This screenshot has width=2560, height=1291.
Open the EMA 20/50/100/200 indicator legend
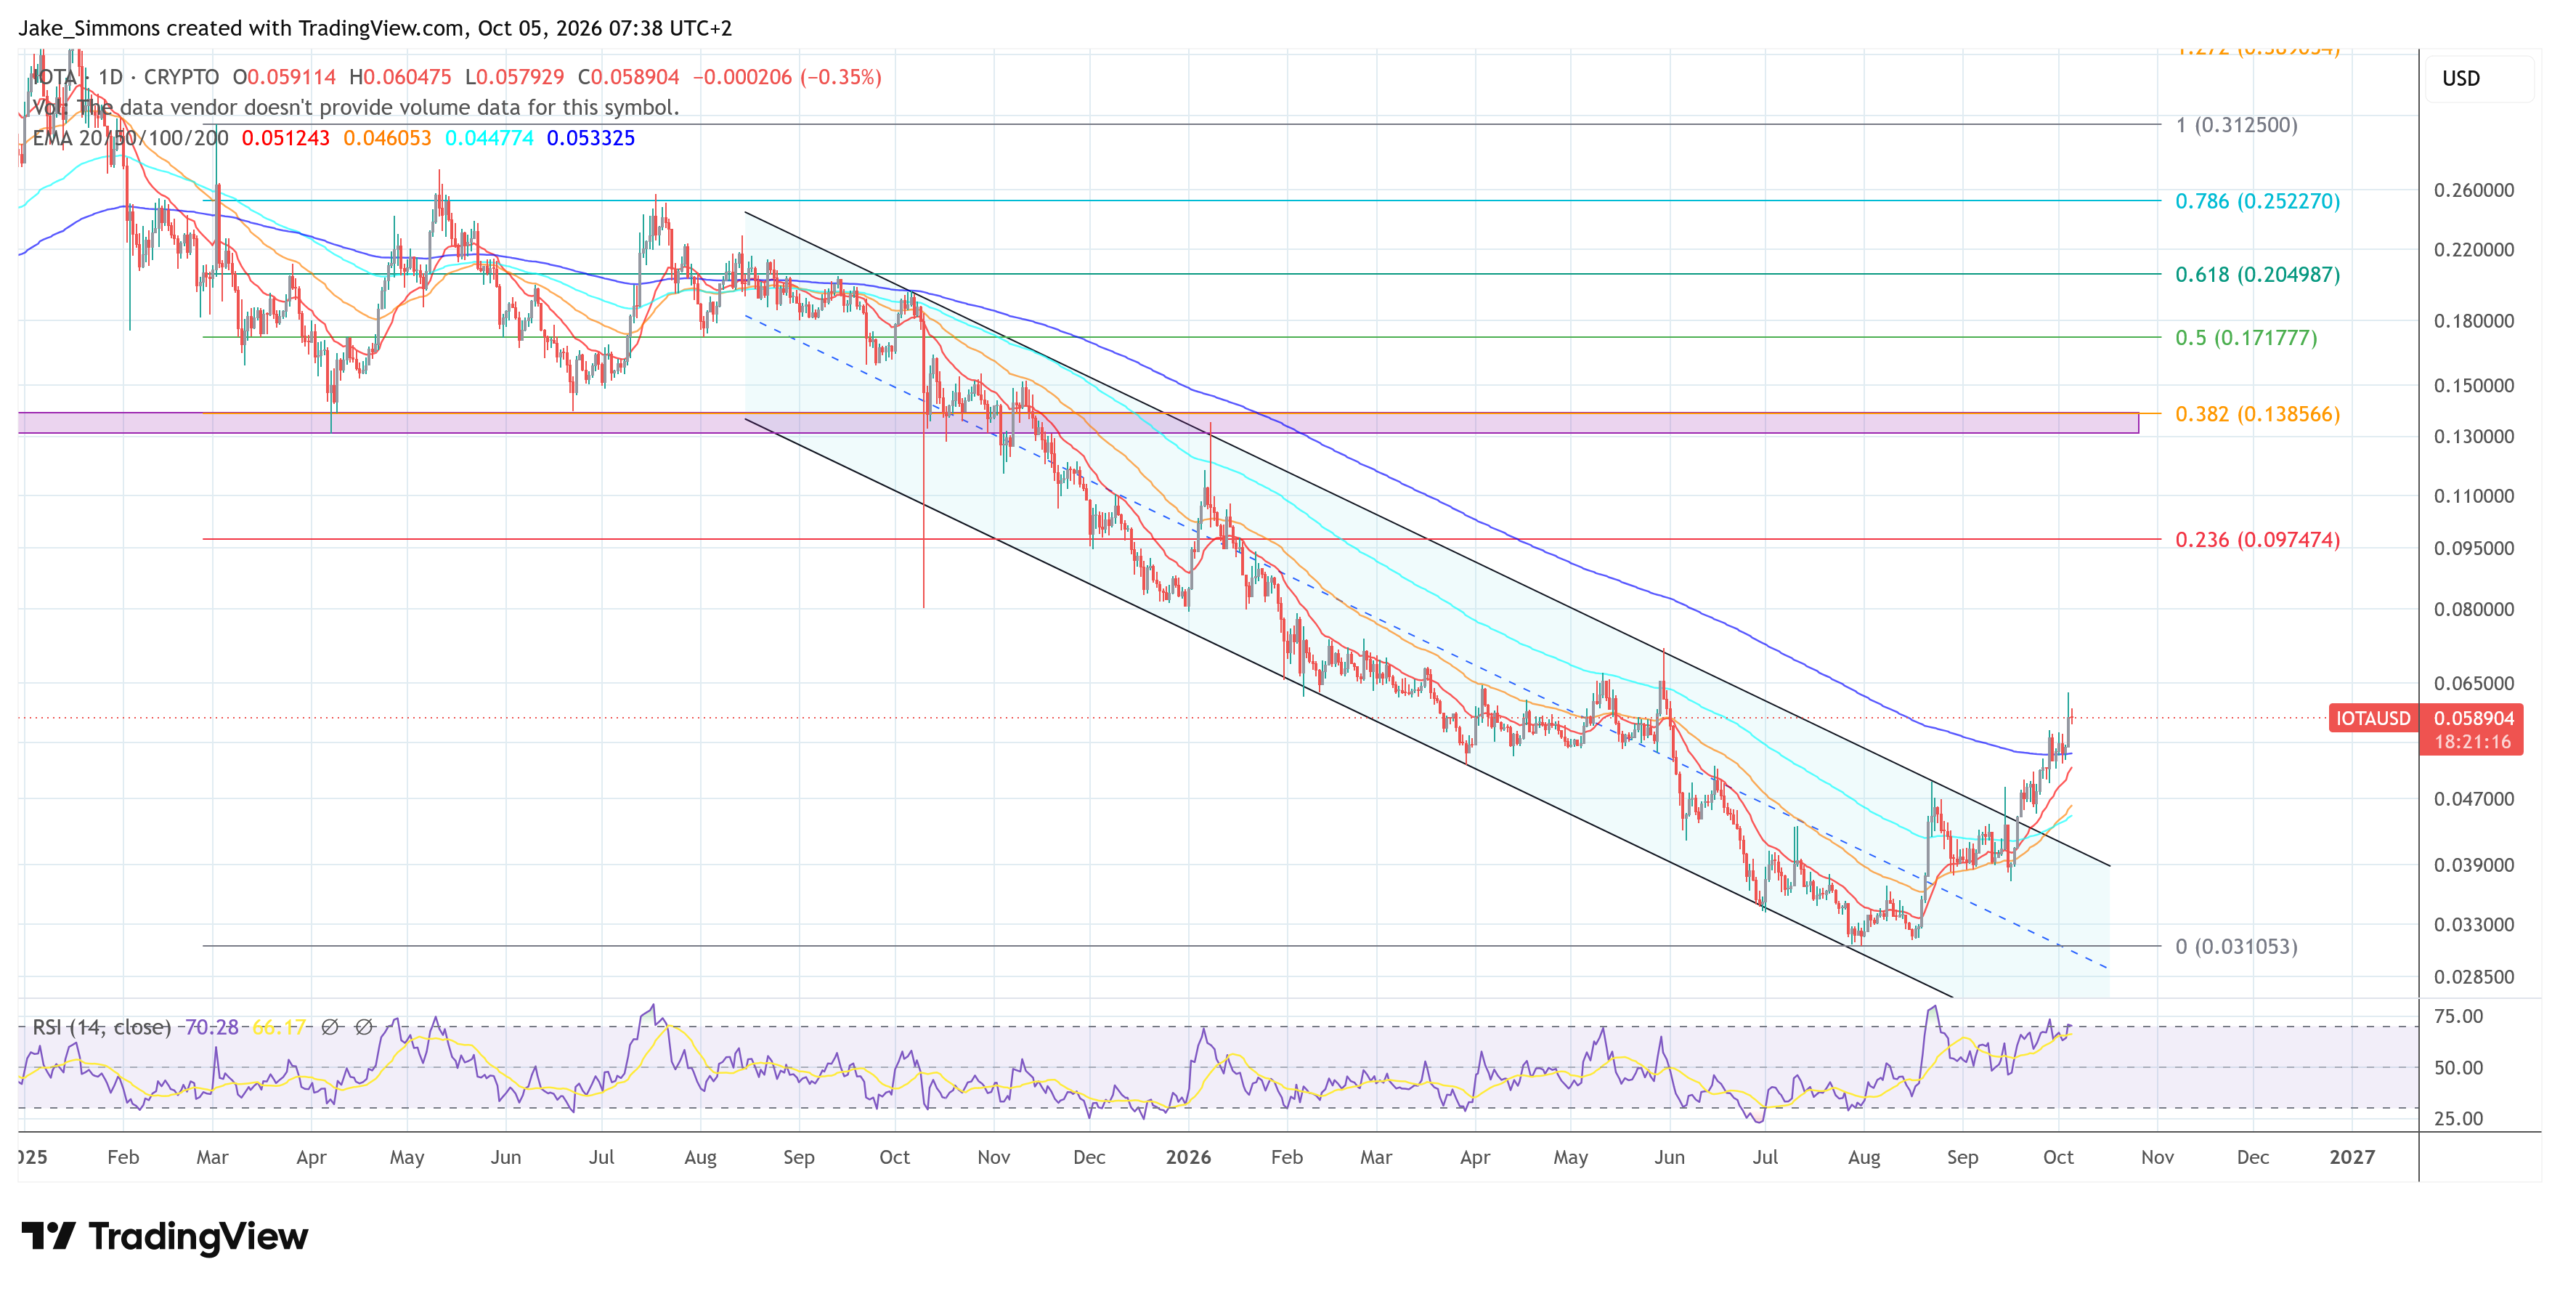pos(130,138)
